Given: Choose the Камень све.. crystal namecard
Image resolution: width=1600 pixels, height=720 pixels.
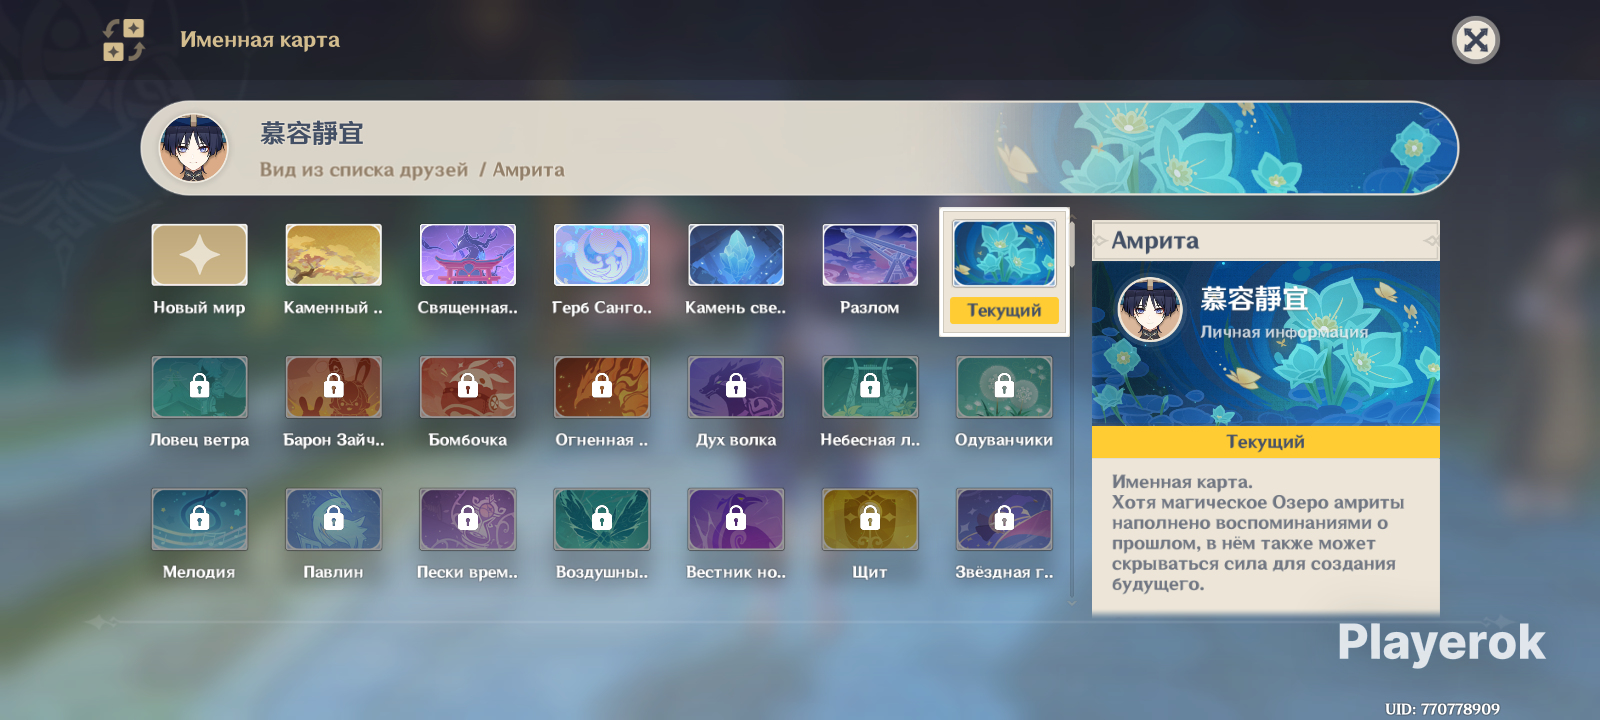Looking at the screenshot, I should (x=735, y=255).
